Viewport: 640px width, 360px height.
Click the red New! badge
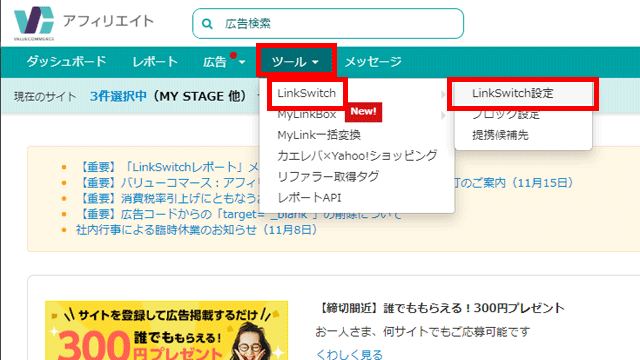363,112
